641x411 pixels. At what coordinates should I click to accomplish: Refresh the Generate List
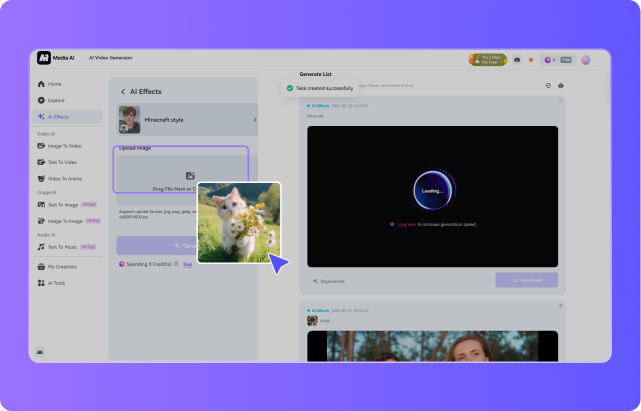coord(547,85)
